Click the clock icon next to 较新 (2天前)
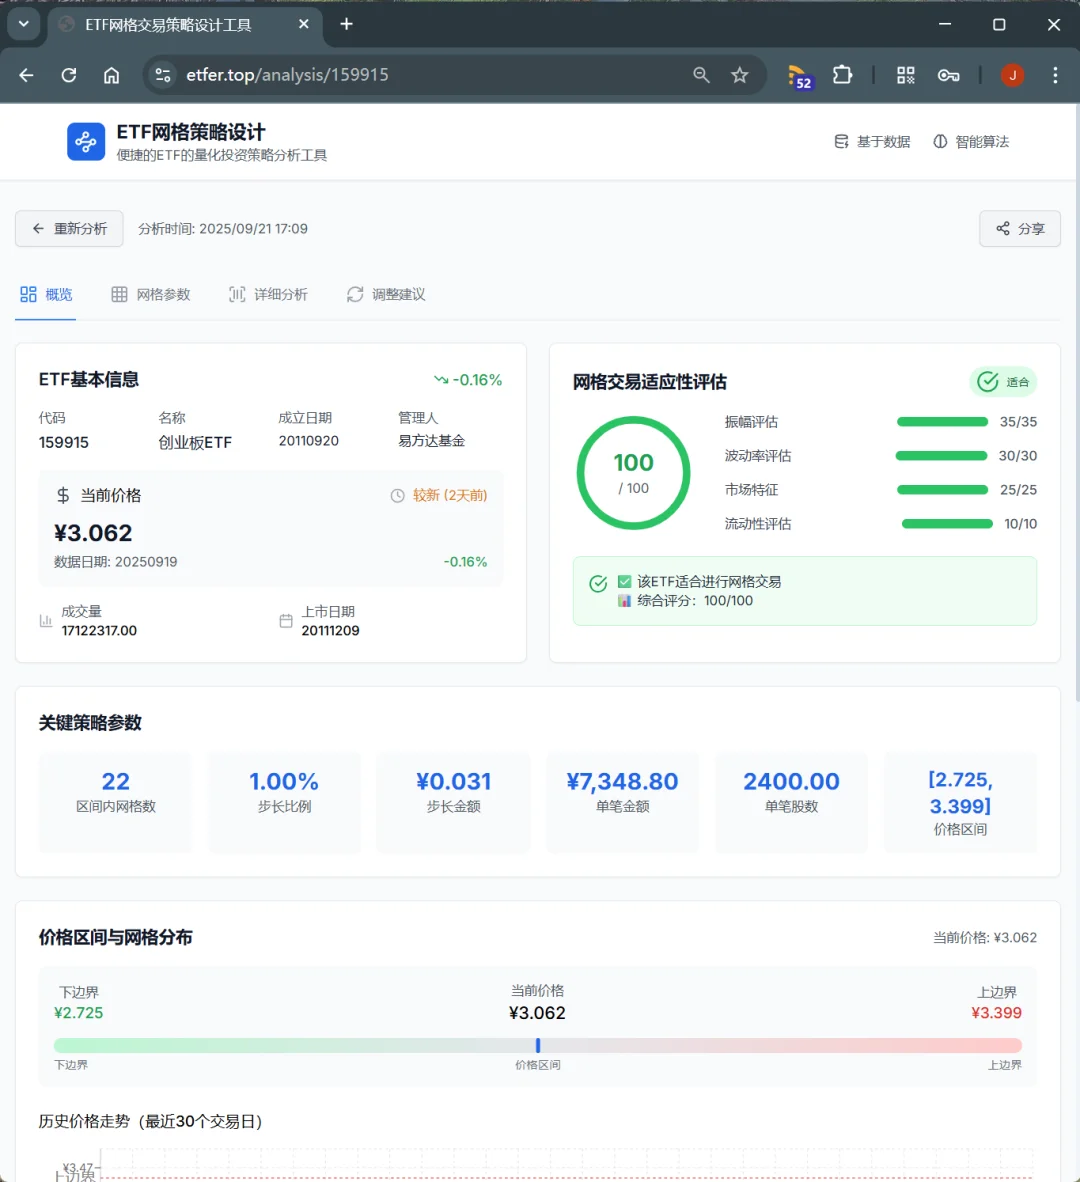The width and height of the screenshot is (1080, 1182). coord(397,495)
